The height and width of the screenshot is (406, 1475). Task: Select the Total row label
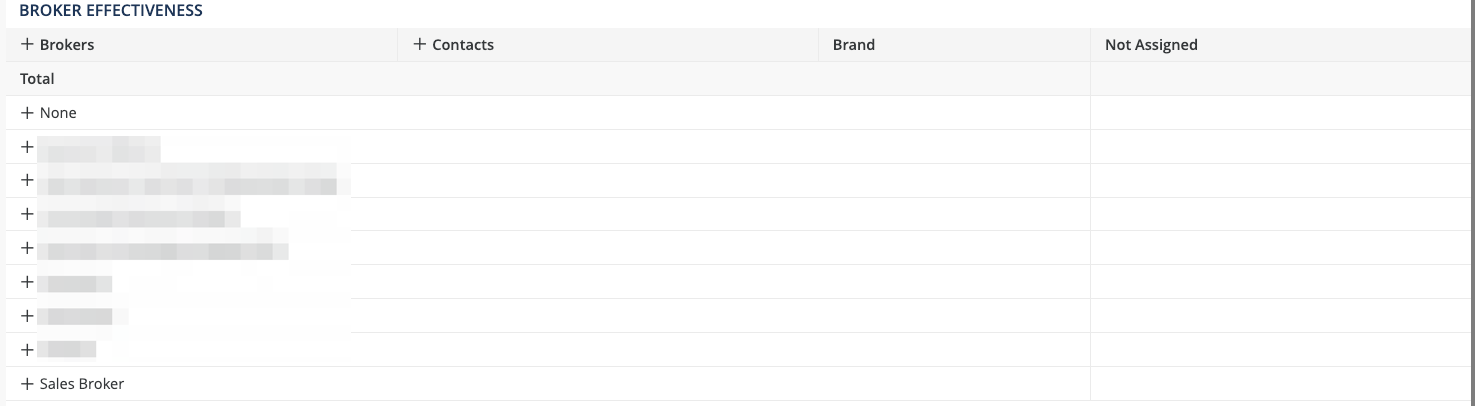pyautogui.click(x=37, y=79)
